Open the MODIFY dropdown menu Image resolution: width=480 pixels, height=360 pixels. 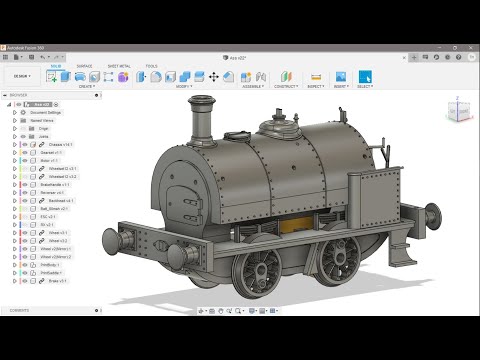click(184, 86)
